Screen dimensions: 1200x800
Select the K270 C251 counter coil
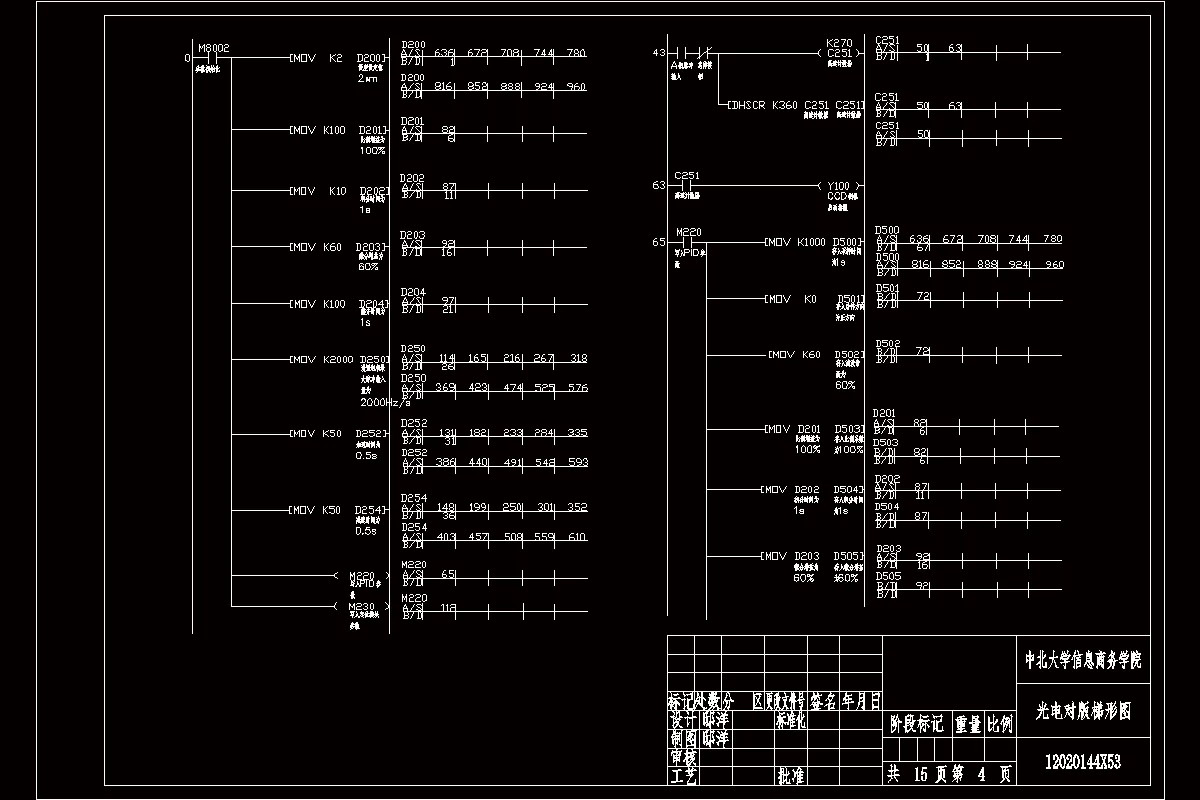pyautogui.click(x=840, y=48)
